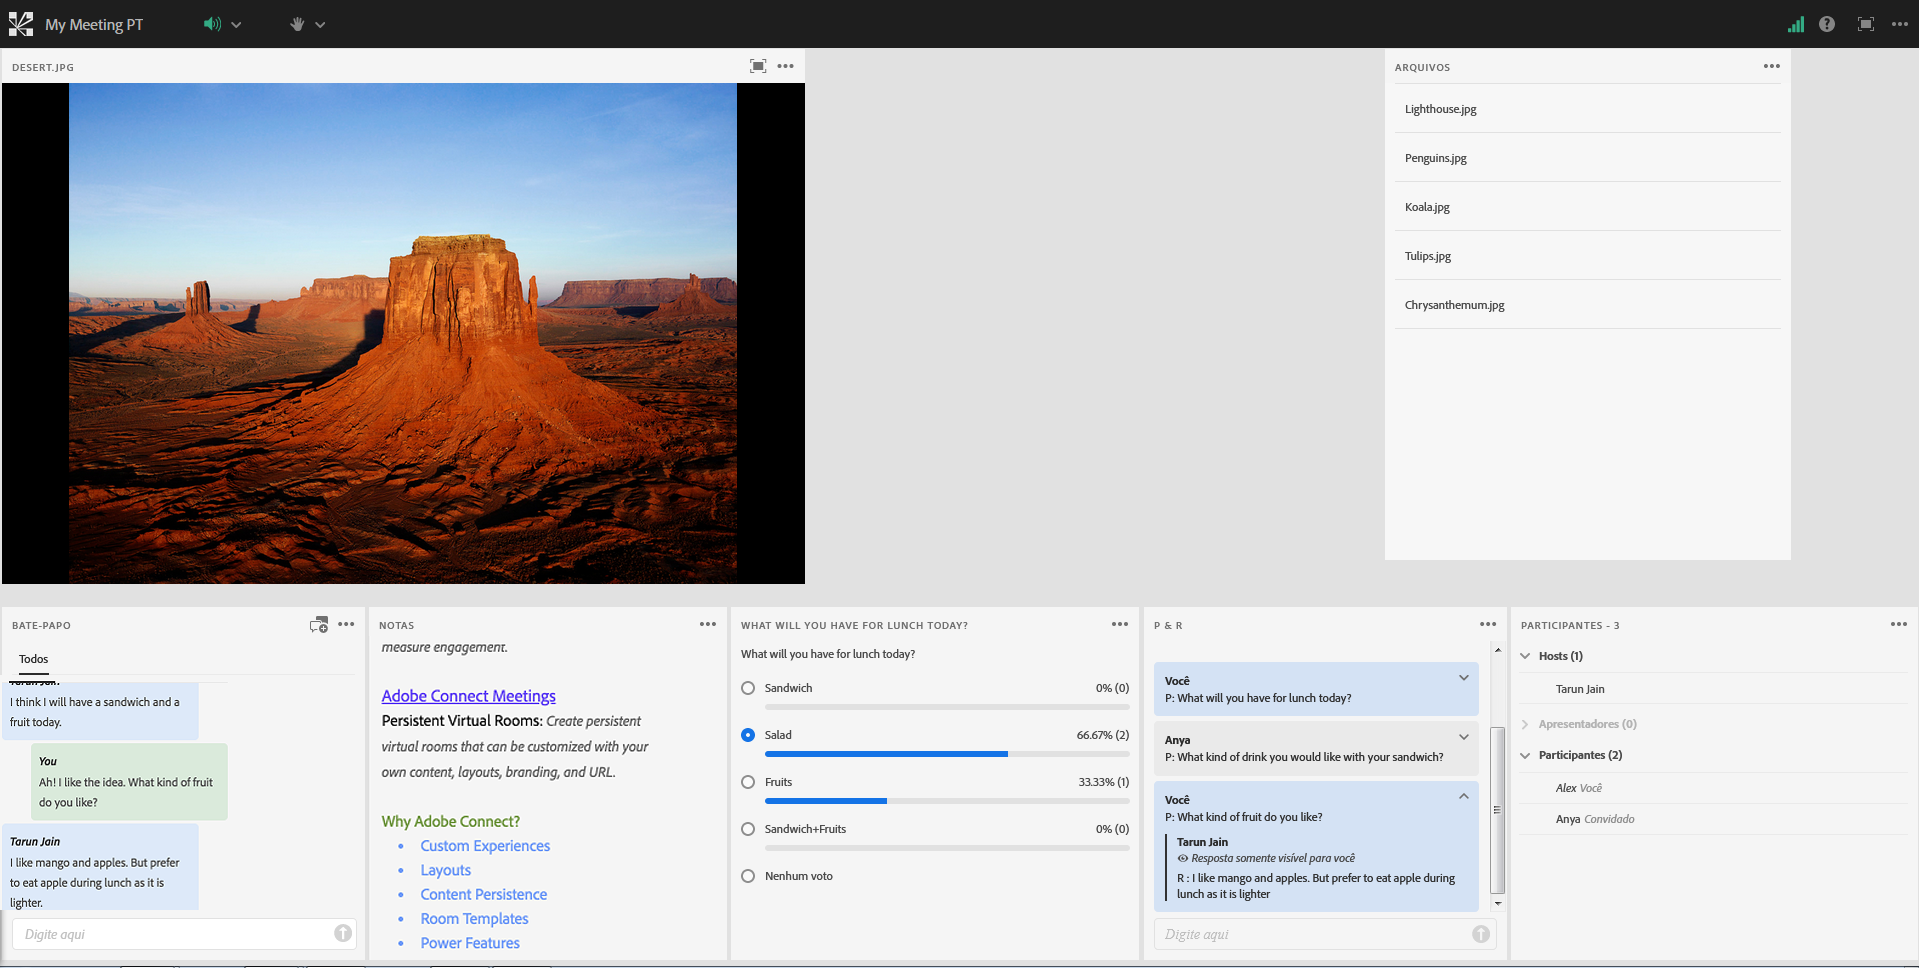Open the Notas pod options menu
1919x968 pixels.
pyautogui.click(x=707, y=624)
